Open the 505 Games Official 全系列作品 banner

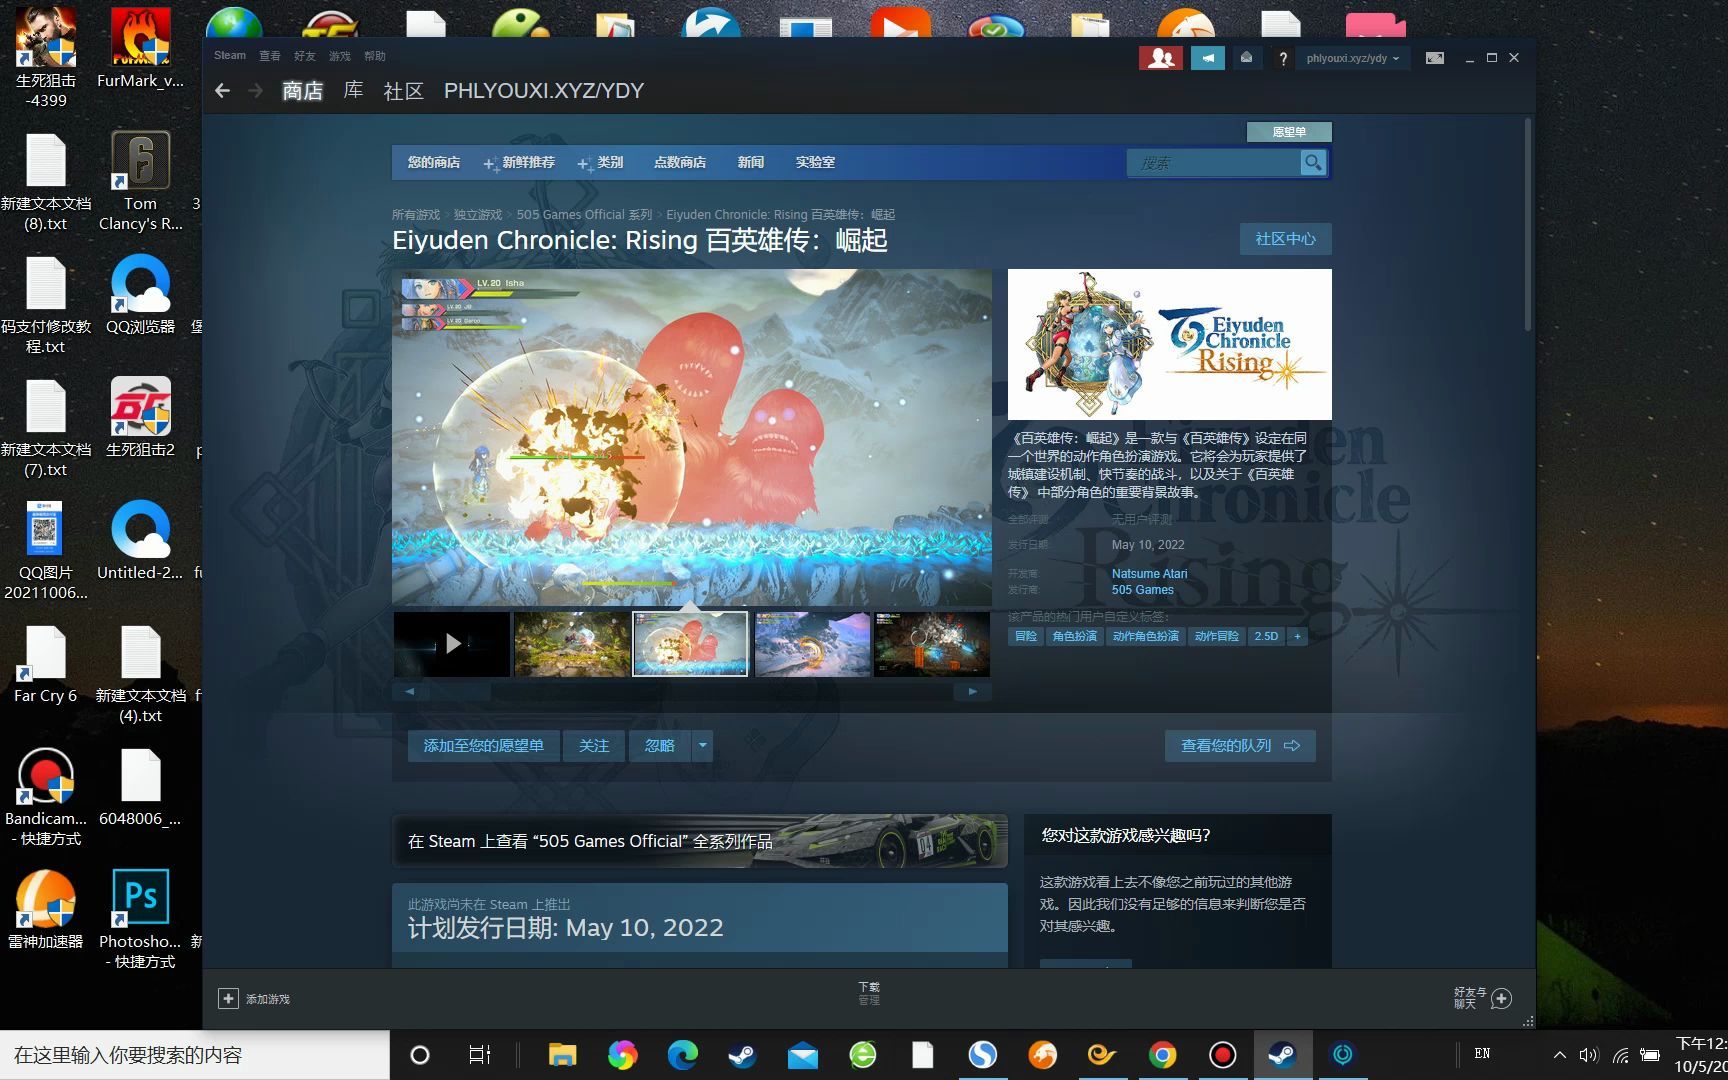[x=699, y=841]
